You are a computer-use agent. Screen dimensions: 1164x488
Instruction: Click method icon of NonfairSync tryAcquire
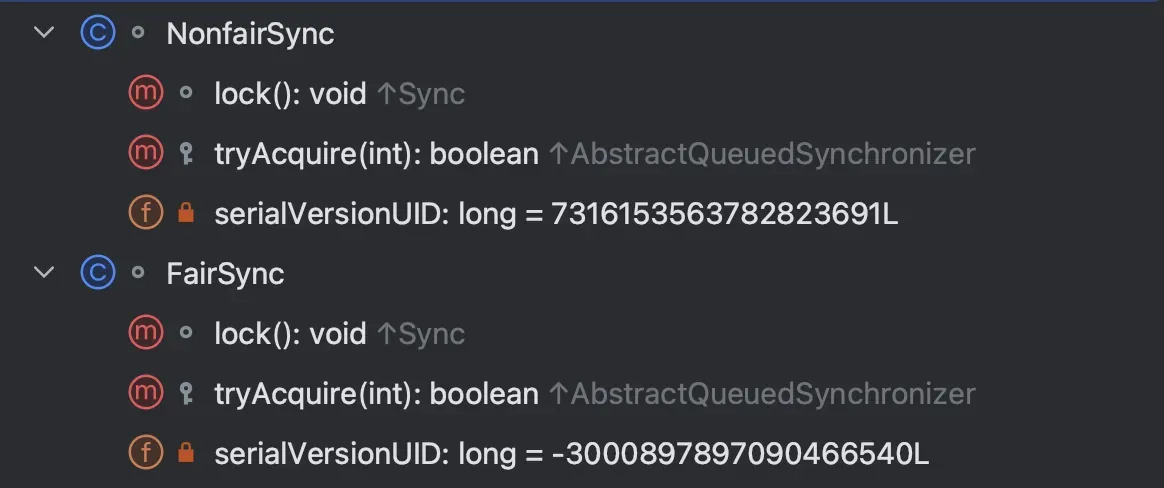pyautogui.click(x=146, y=153)
